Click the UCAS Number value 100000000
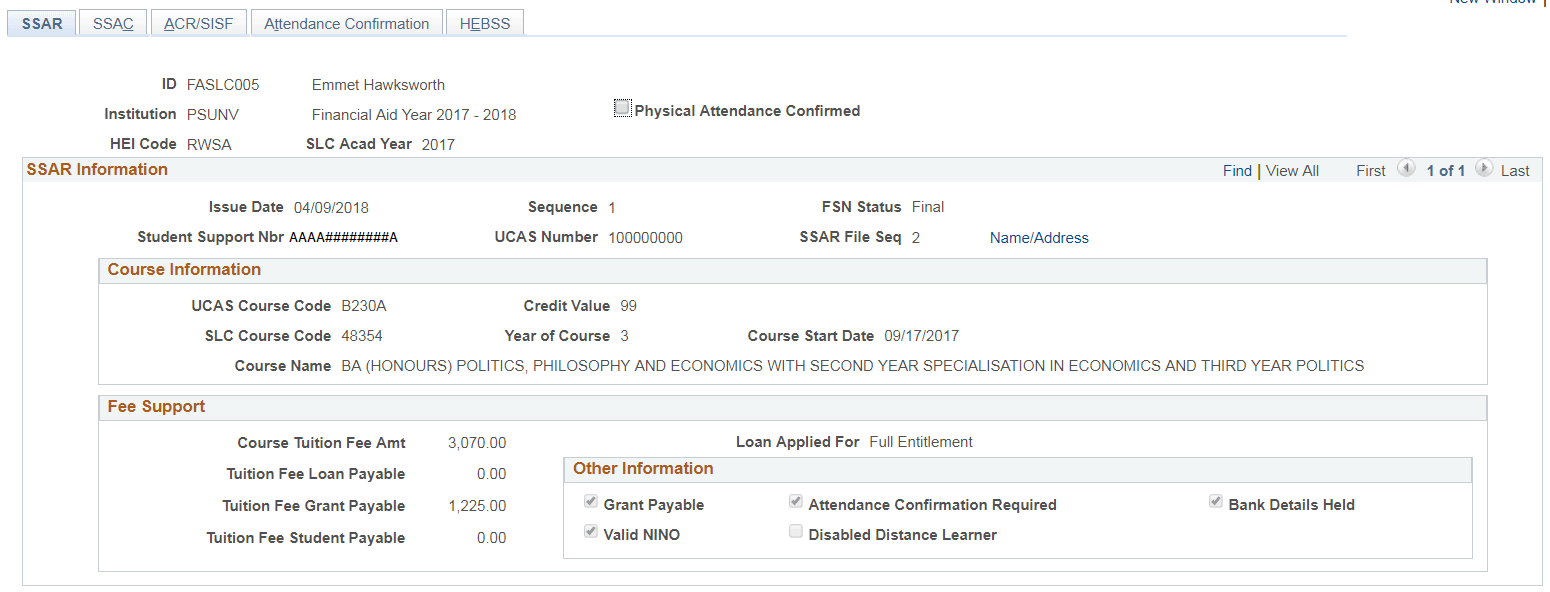 [x=645, y=237]
